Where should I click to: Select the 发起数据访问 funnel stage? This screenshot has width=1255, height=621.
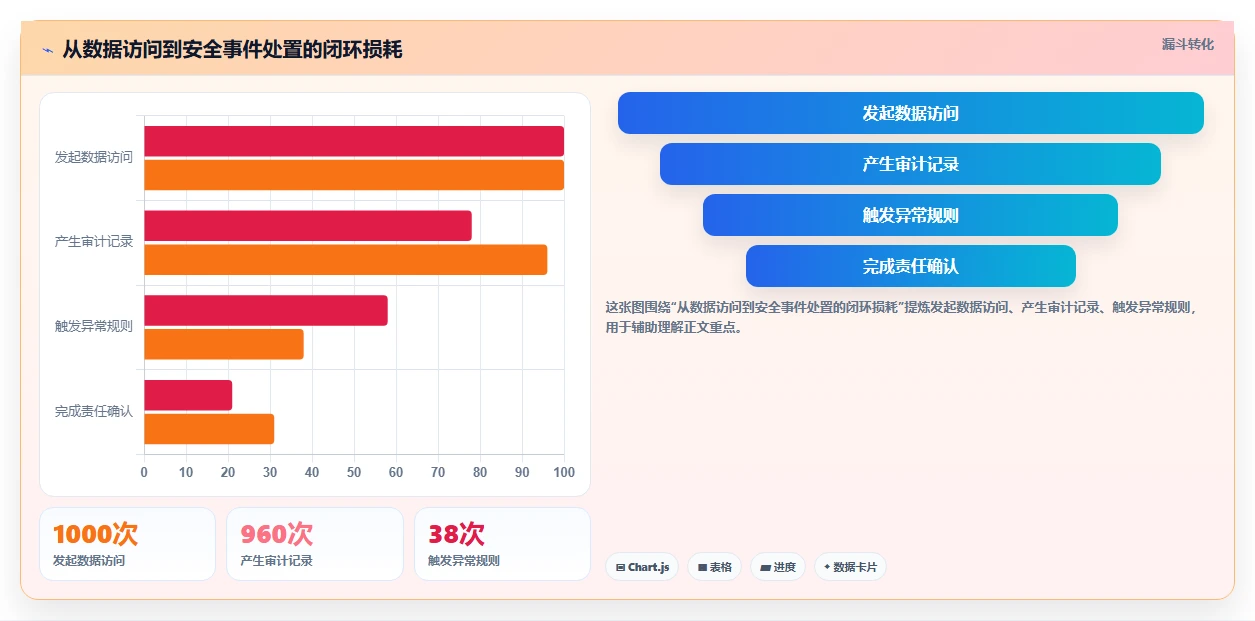click(911, 113)
